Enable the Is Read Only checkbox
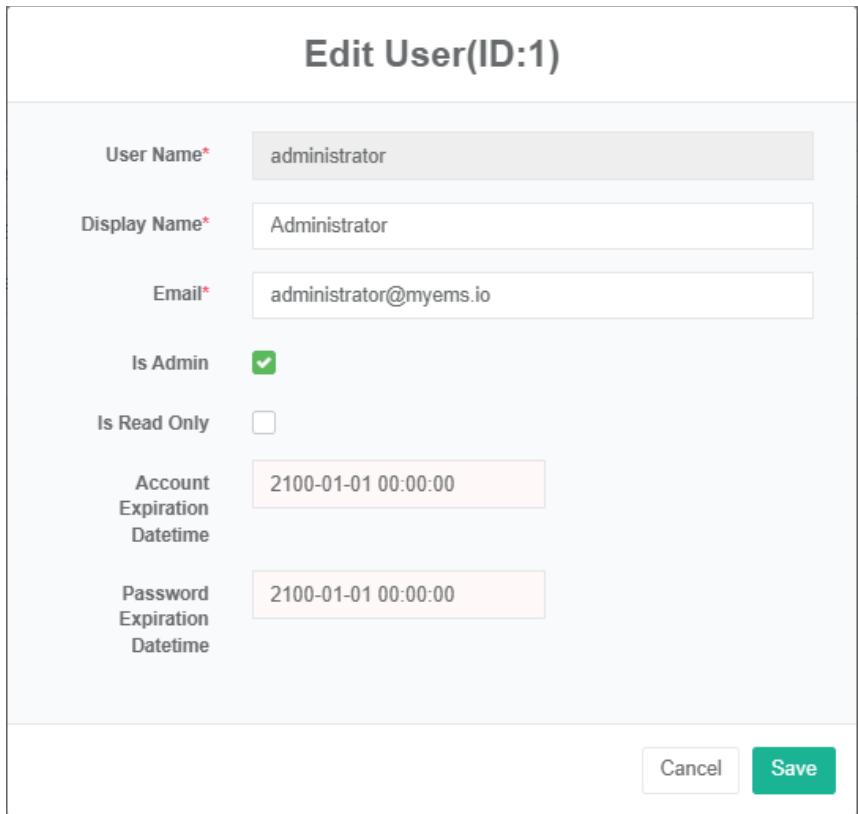This screenshot has height=814, width=858. (x=264, y=423)
